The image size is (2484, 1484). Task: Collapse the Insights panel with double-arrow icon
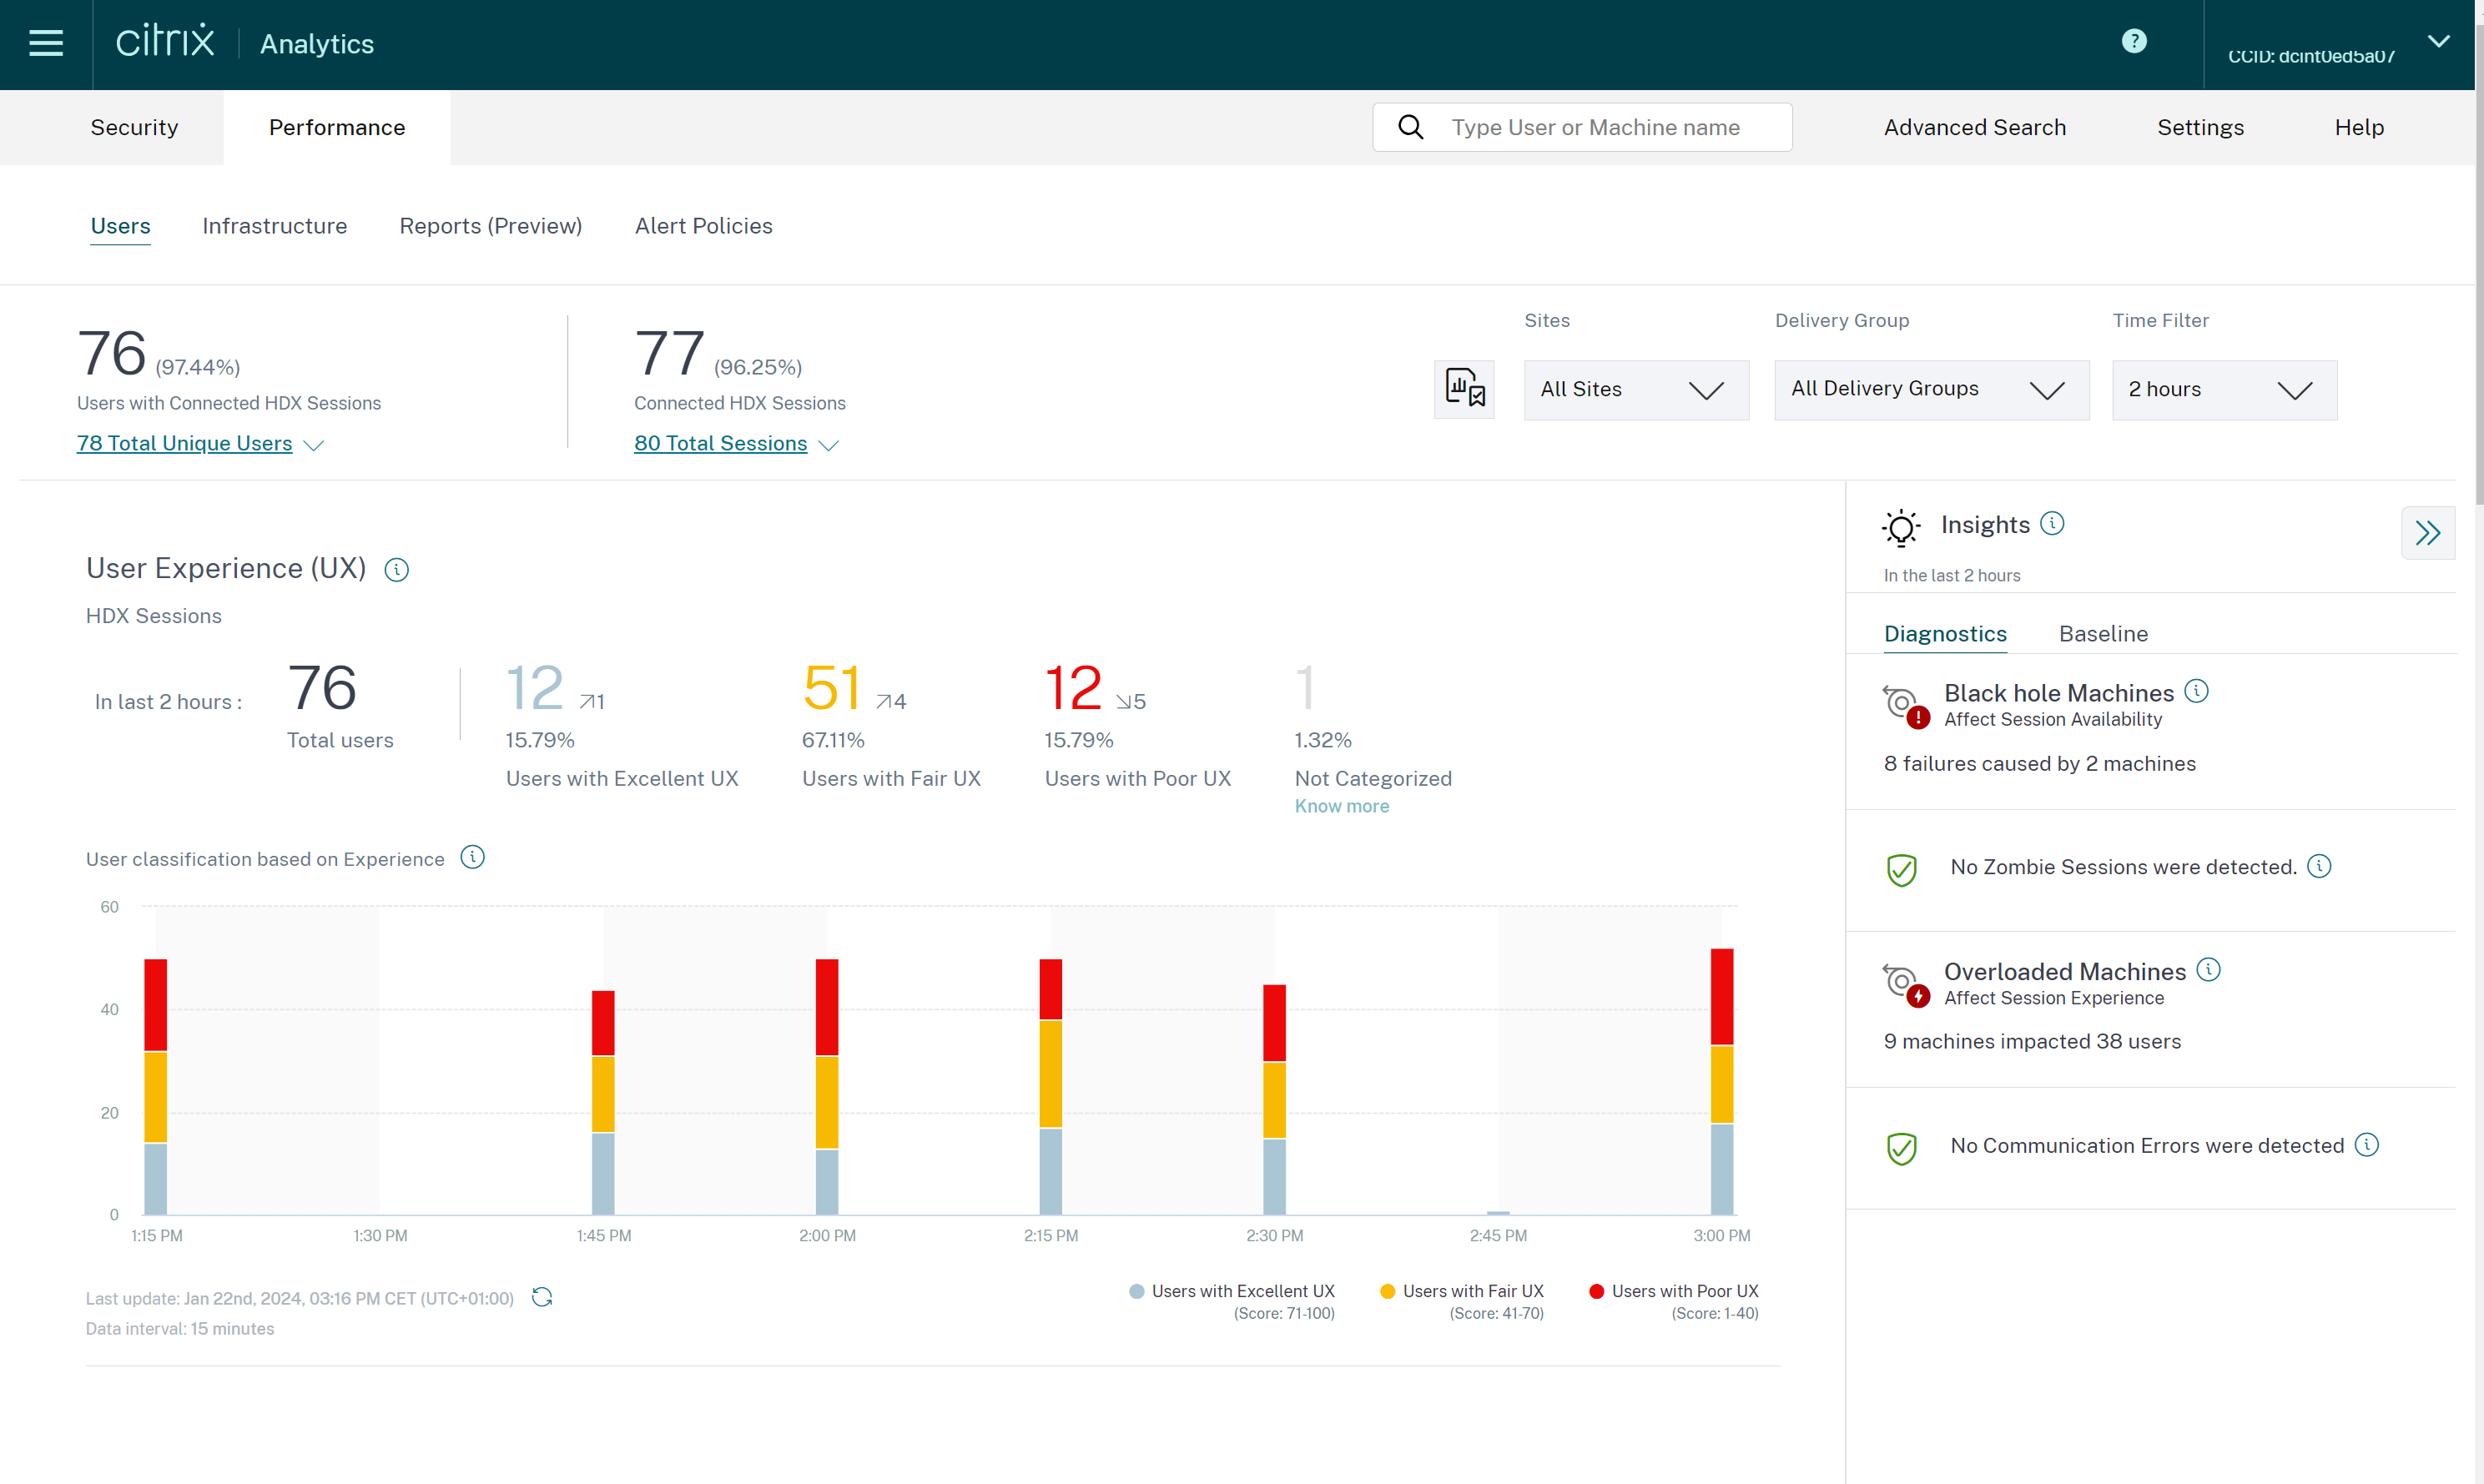click(2427, 533)
